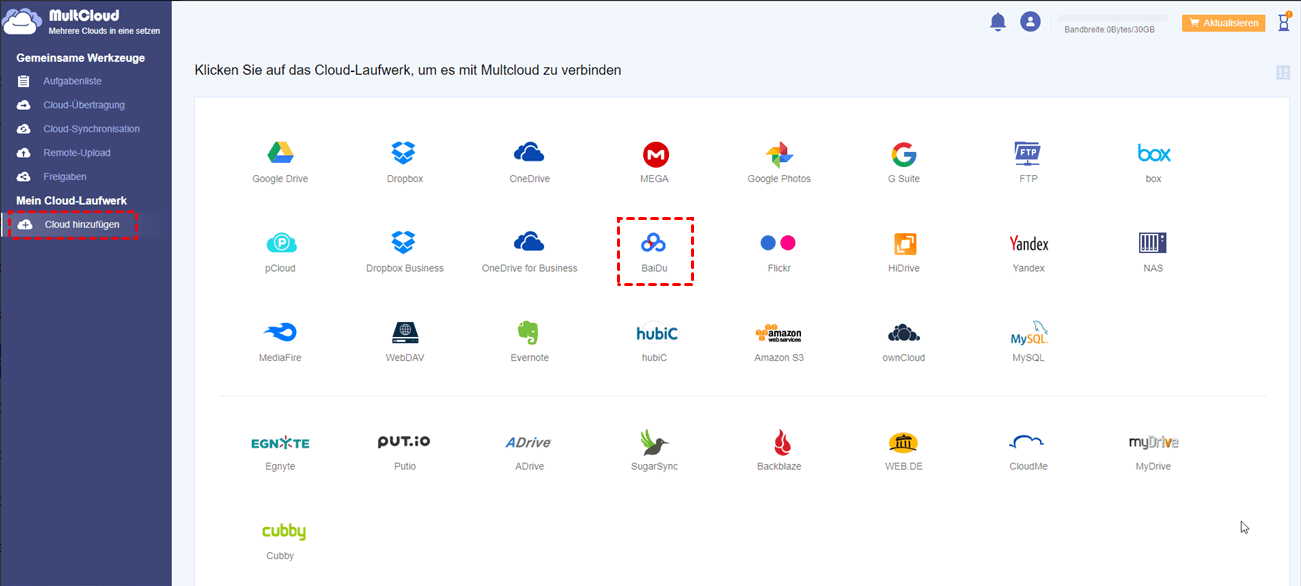Click the hourglass icon in the header

(1284, 22)
